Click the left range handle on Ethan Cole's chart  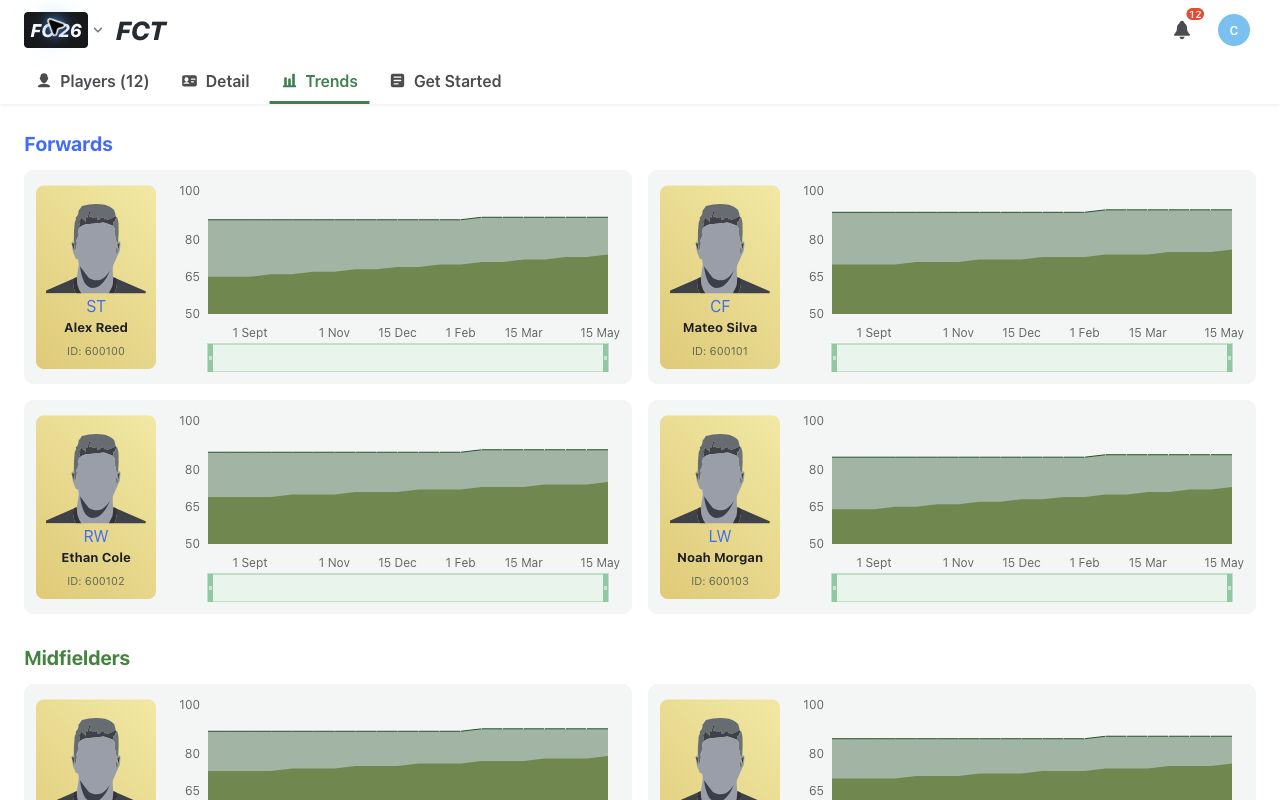tap(210, 588)
